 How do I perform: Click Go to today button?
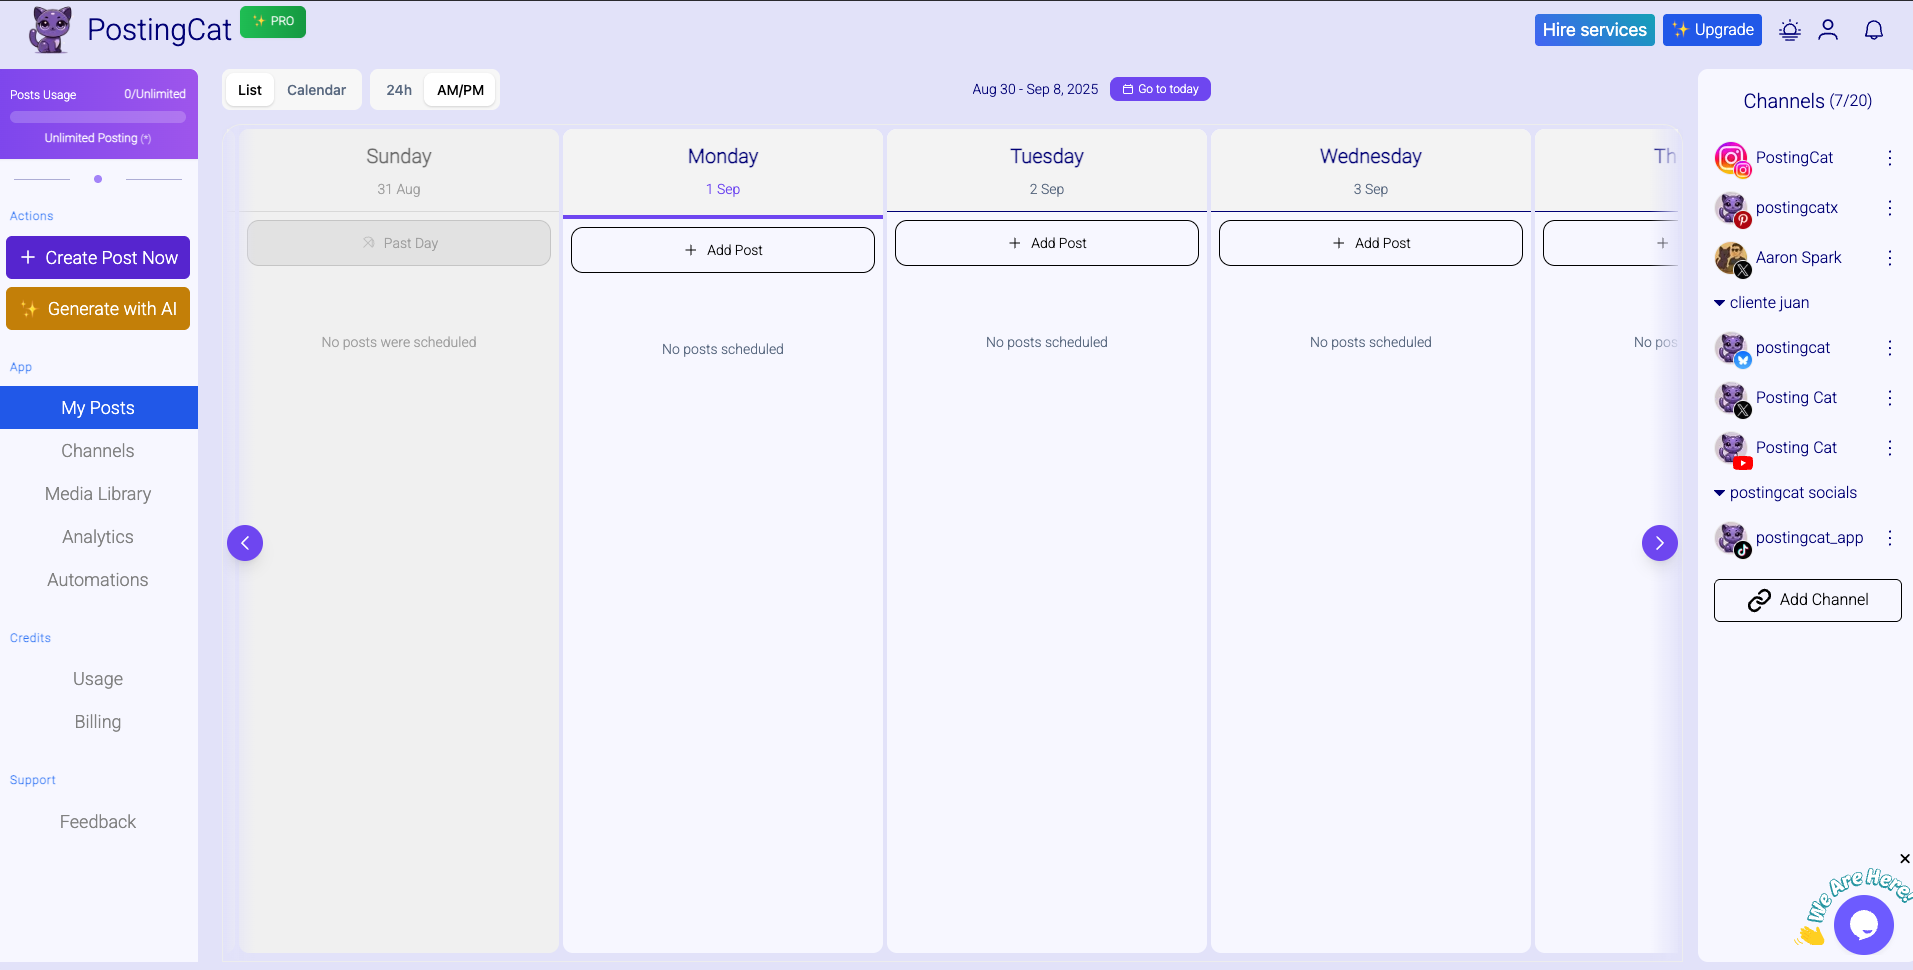coord(1160,89)
